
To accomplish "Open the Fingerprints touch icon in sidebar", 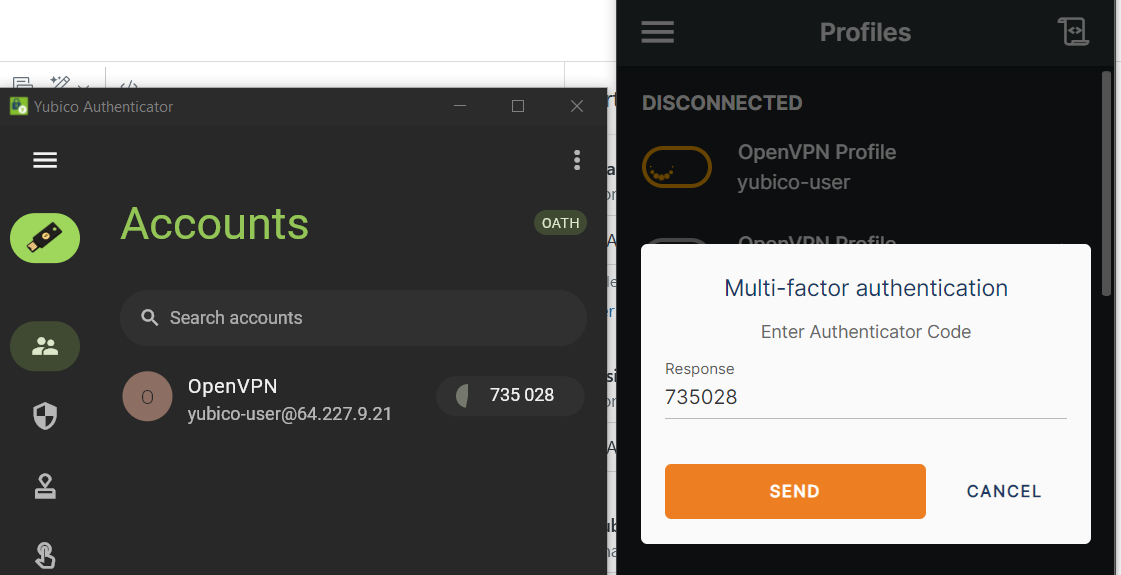I will 45,556.
